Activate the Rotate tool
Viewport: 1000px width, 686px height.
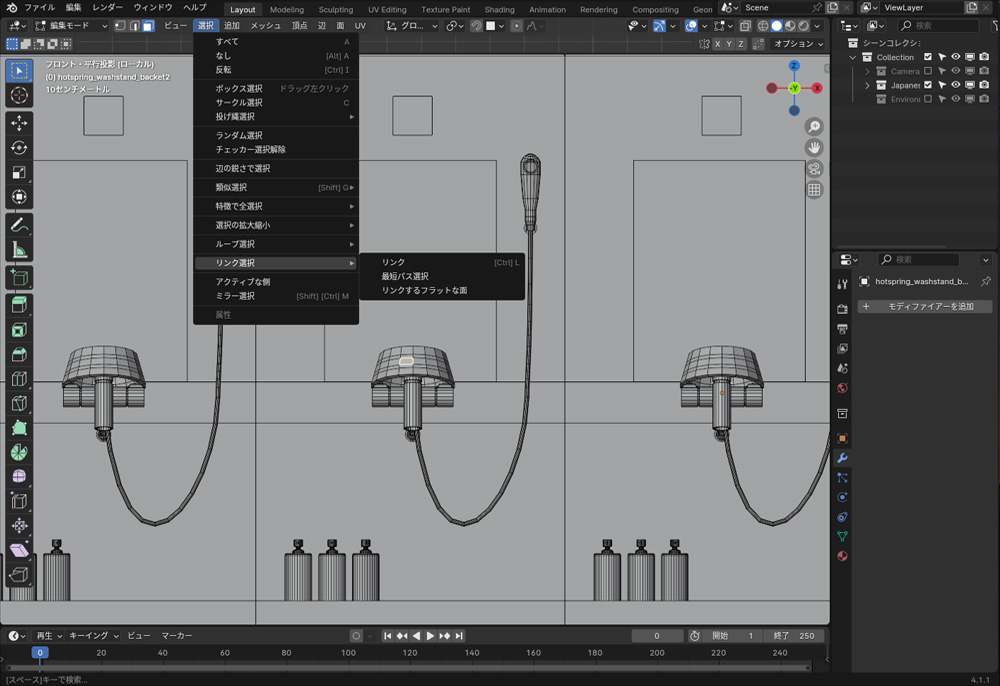[19, 147]
